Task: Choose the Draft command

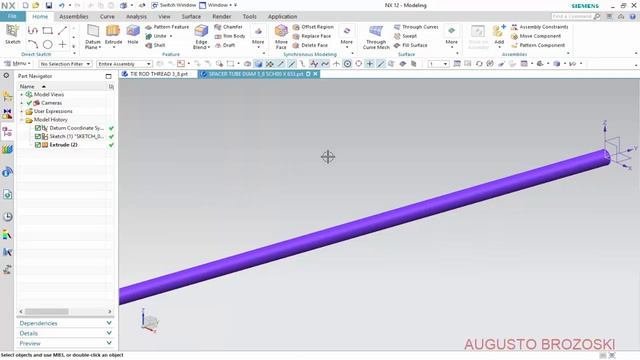Action: (225, 45)
